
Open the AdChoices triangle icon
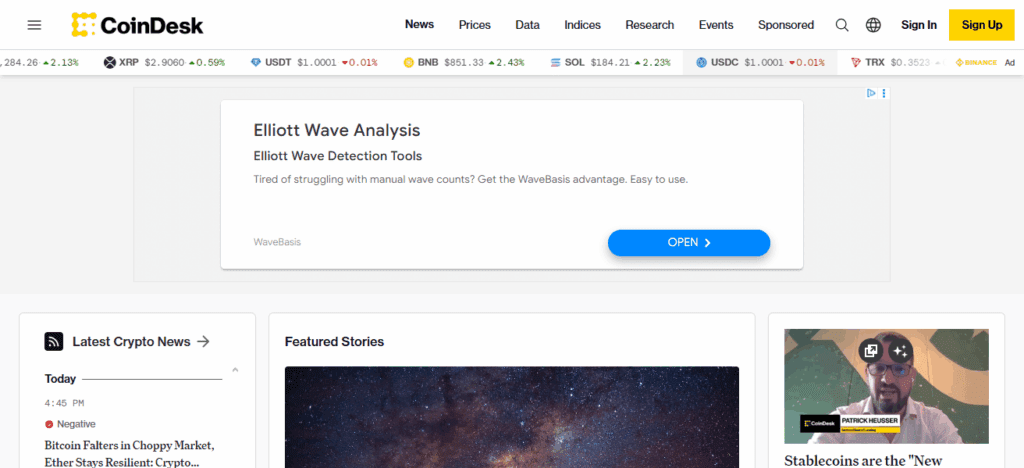pyautogui.click(x=871, y=93)
